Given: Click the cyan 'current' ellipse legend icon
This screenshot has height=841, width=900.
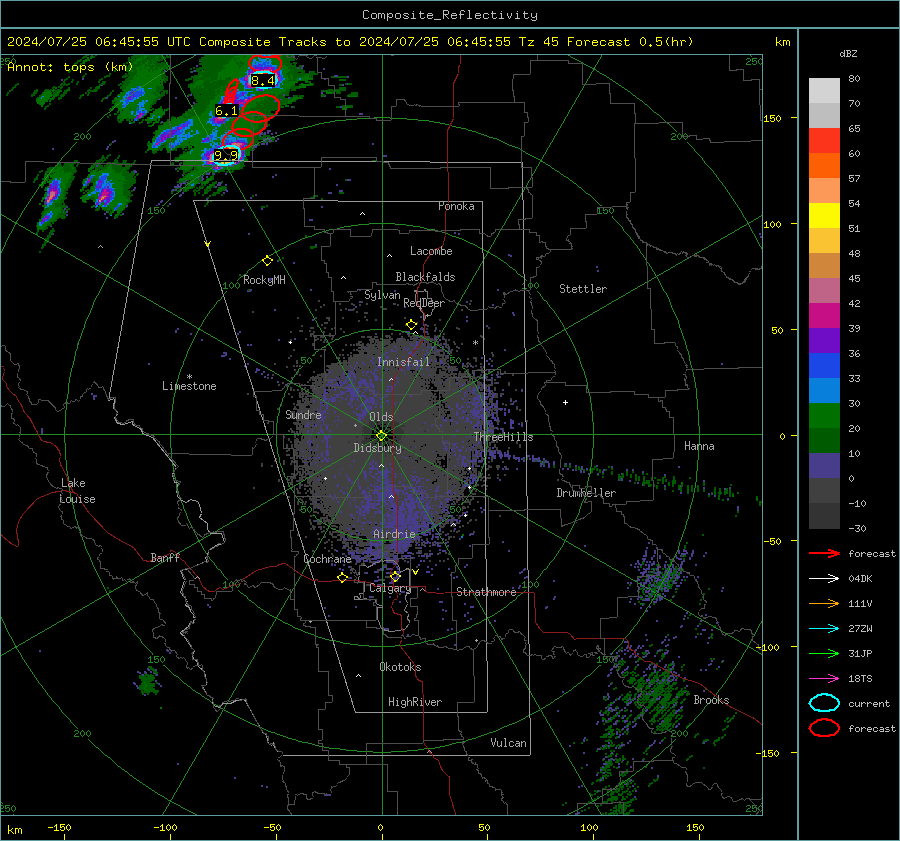Looking at the screenshot, I should (824, 703).
